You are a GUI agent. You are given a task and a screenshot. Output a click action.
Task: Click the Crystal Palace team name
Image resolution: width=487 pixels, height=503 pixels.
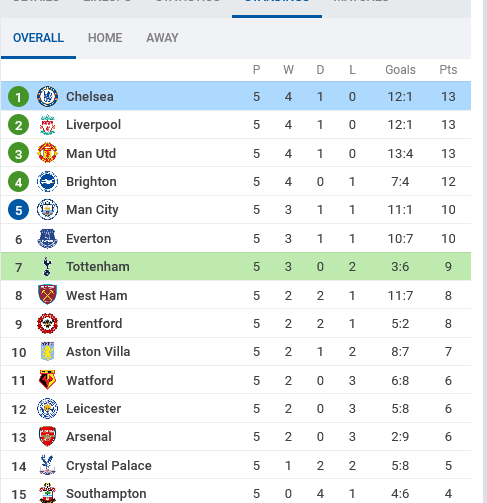point(109,466)
